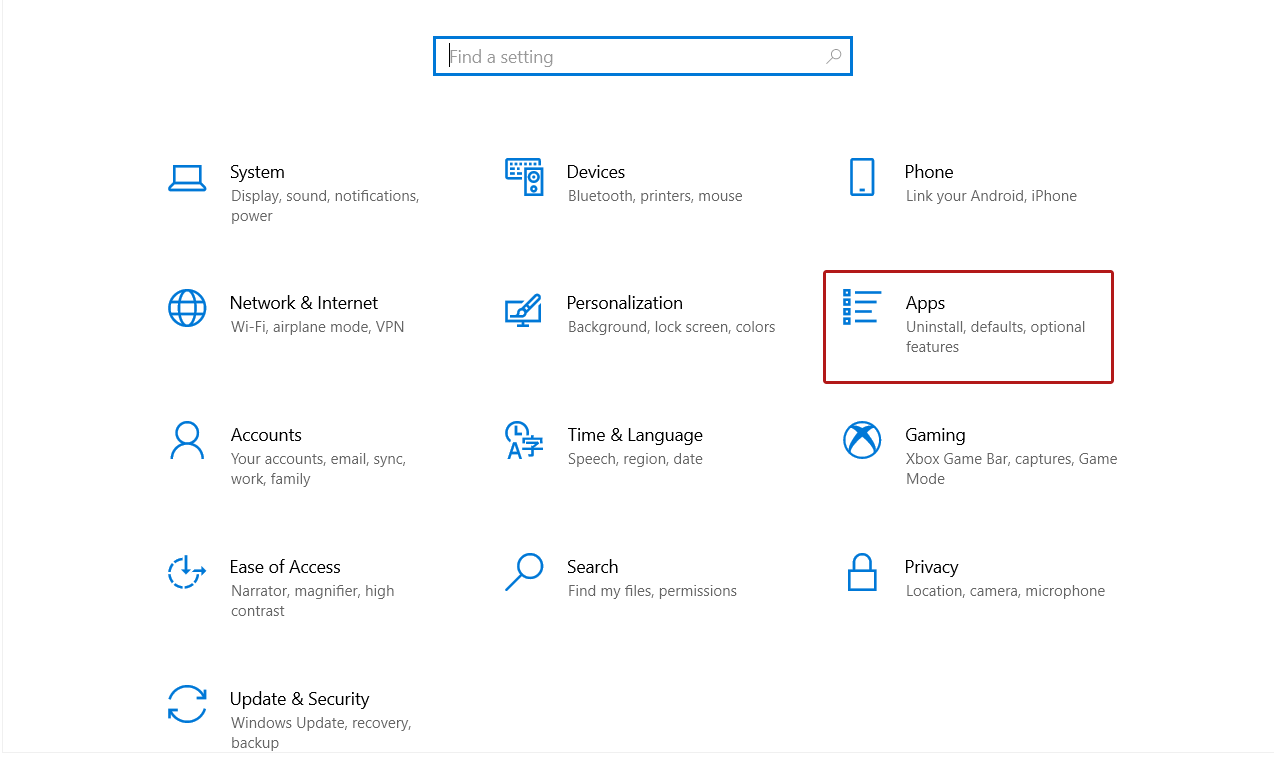Select the Personalization paintbrush icon
Screen dimensions: 1274x763
coord(524,309)
